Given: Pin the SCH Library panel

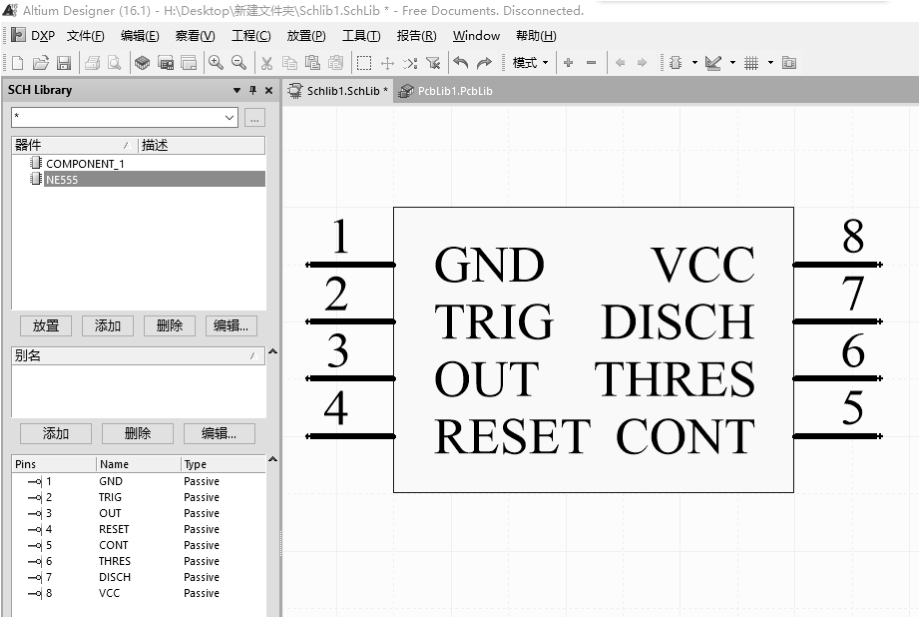Looking at the screenshot, I should click(253, 90).
